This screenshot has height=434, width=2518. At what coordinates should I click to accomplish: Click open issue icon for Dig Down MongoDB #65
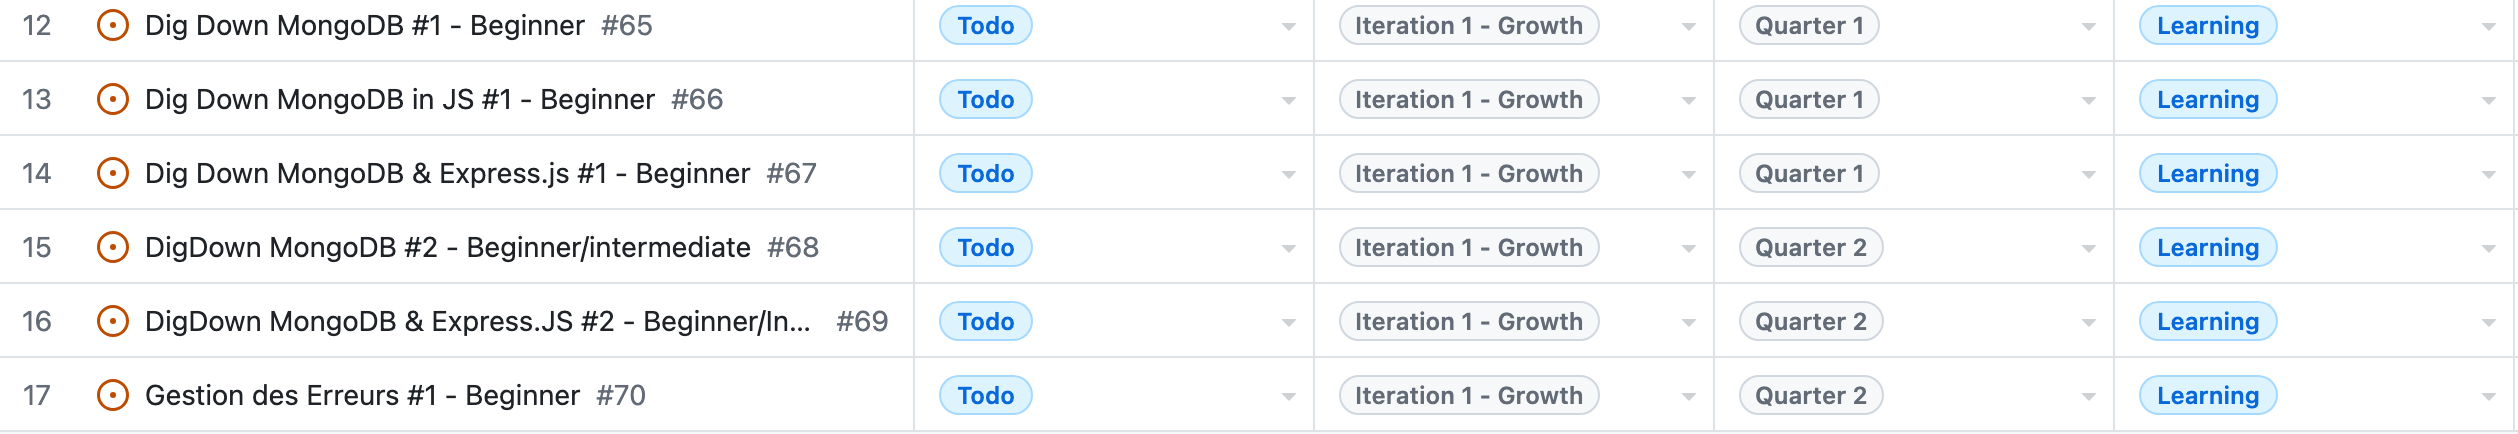[x=113, y=26]
